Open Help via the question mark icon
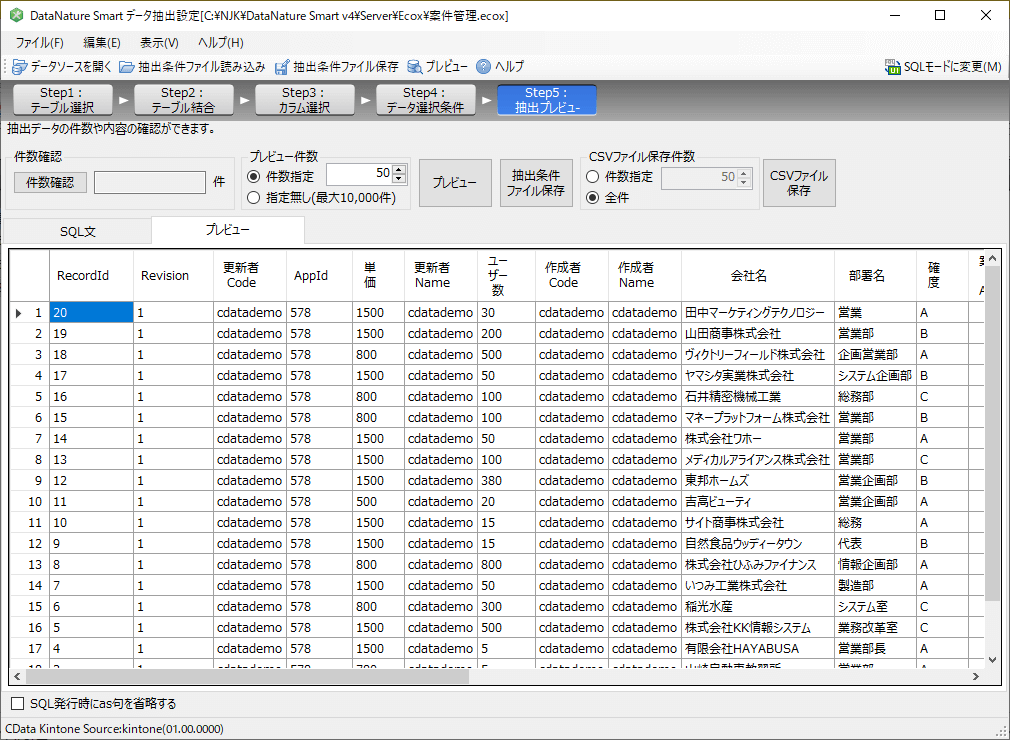1010x740 pixels. pyautogui.click(x=484, y=67)
